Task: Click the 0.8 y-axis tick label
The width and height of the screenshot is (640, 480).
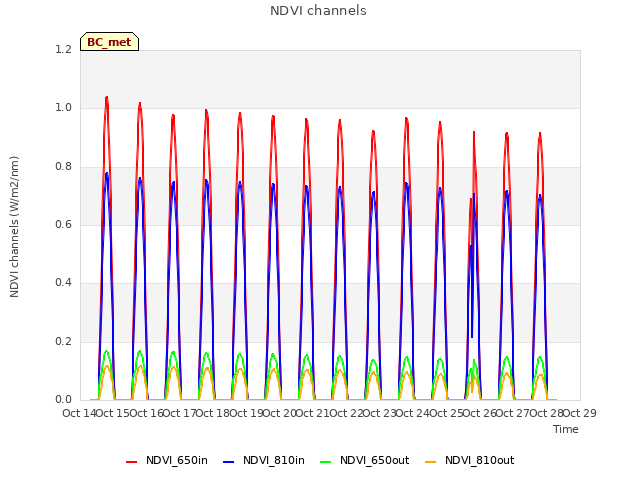Action: coord(63,167)
